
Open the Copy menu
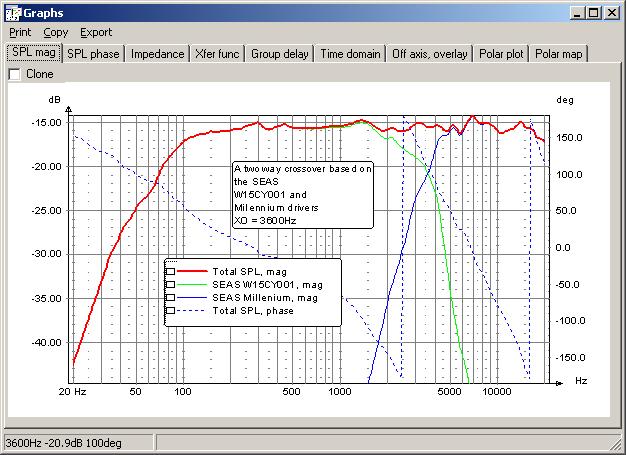[55, 32]
